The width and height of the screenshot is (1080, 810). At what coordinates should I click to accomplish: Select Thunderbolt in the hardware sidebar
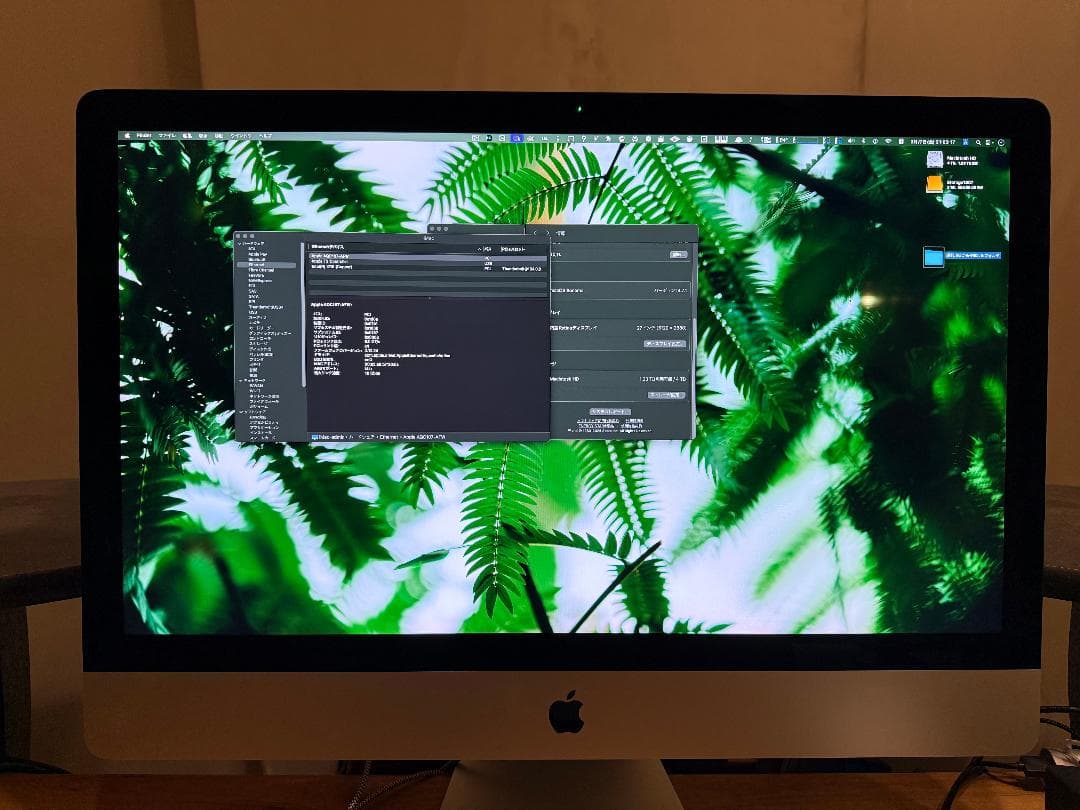(263, 307)
